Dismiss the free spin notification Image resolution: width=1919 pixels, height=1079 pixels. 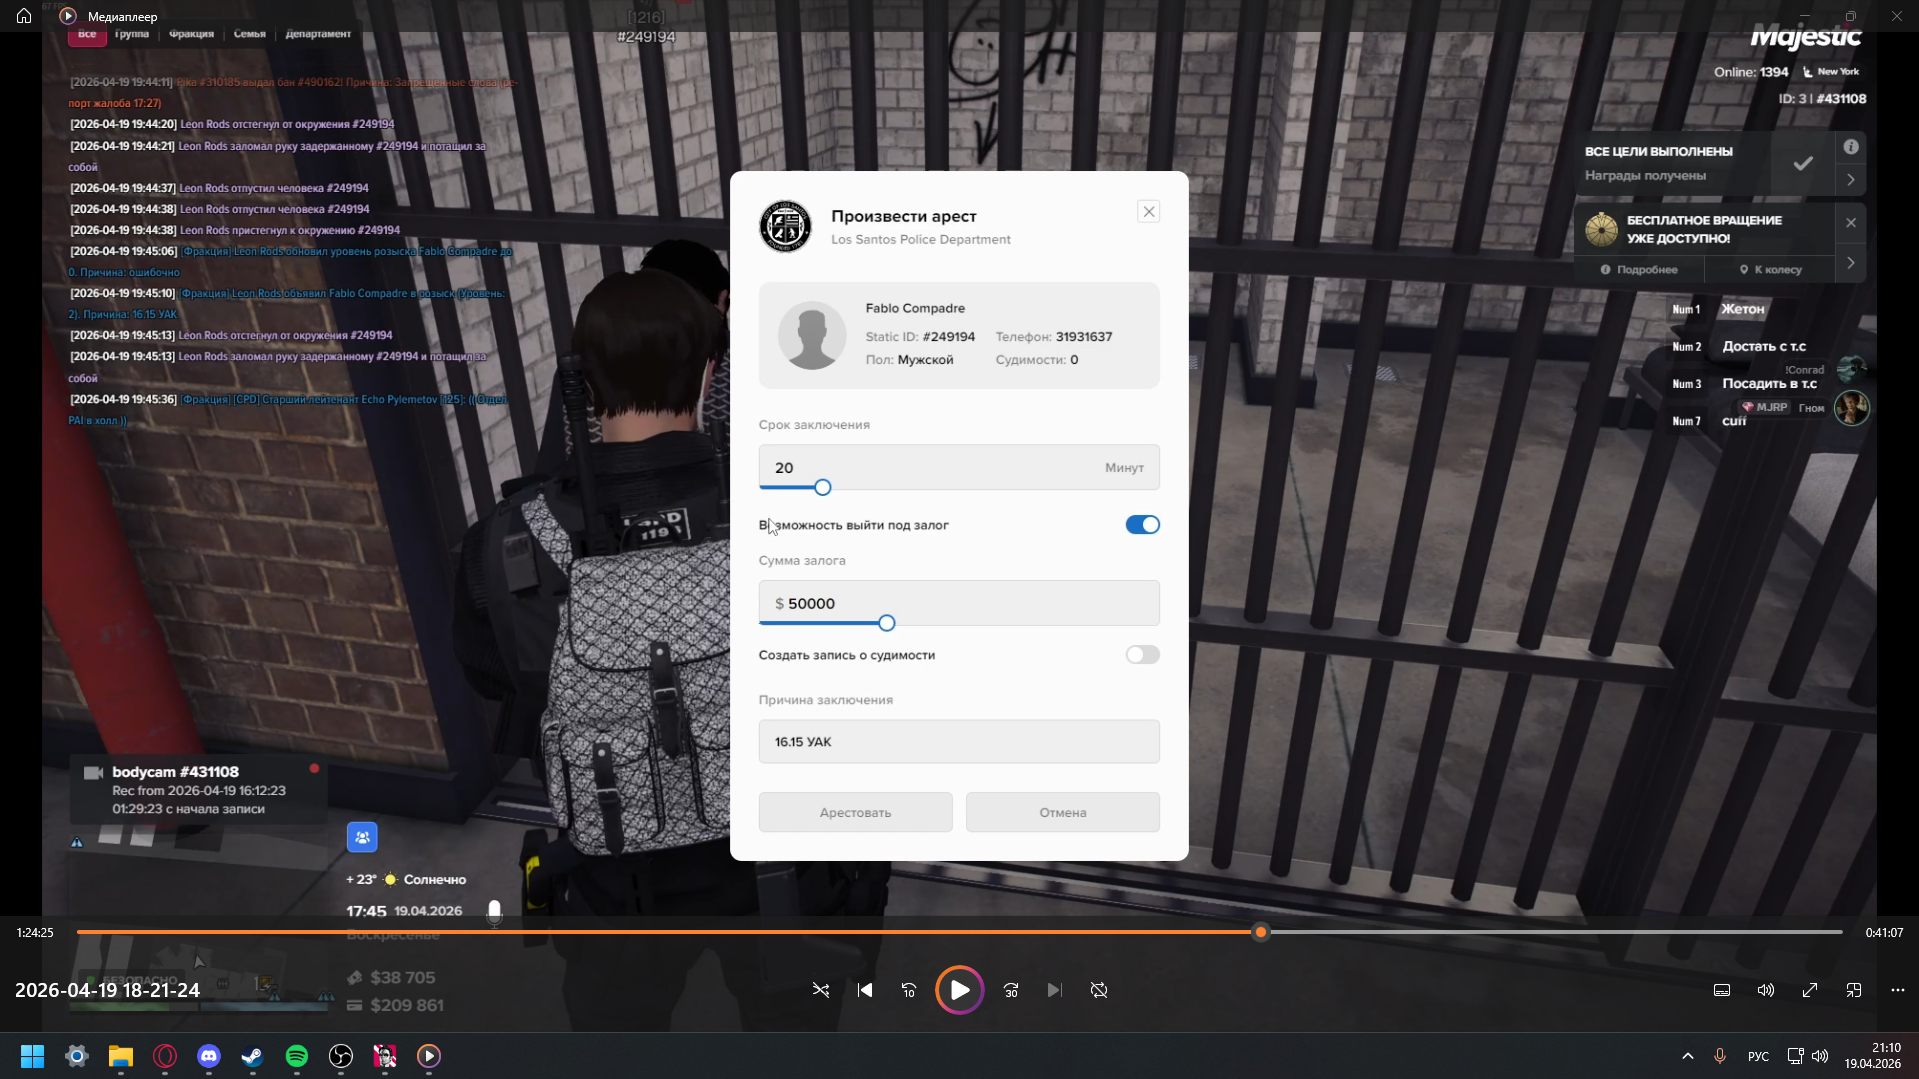1851,223
